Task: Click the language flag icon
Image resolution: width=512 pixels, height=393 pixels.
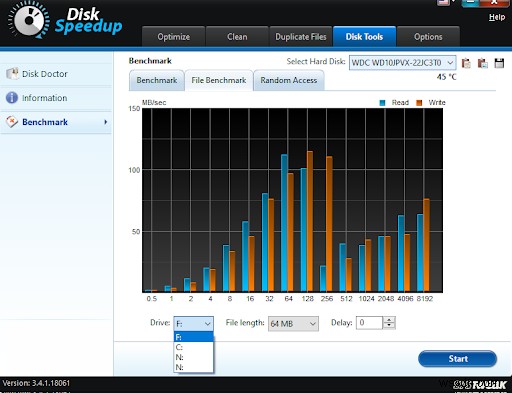Action: [443, 2]
